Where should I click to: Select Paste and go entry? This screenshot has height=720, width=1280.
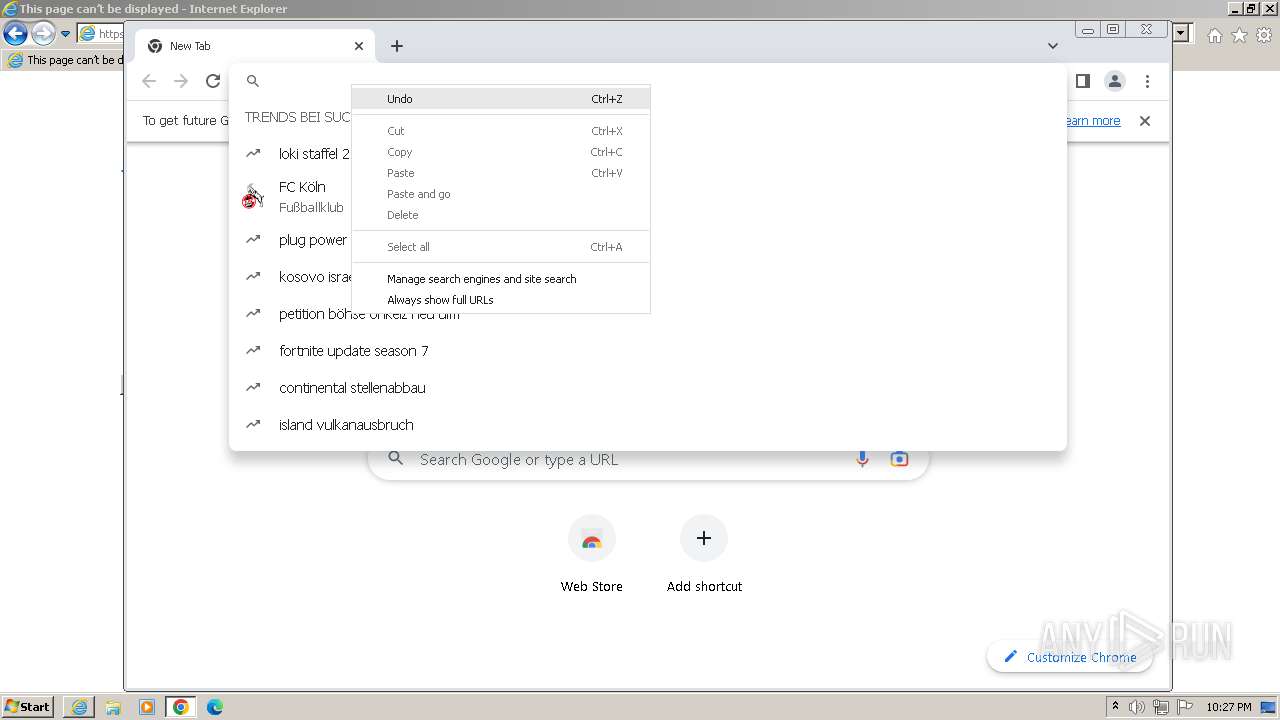pos(501,194)
